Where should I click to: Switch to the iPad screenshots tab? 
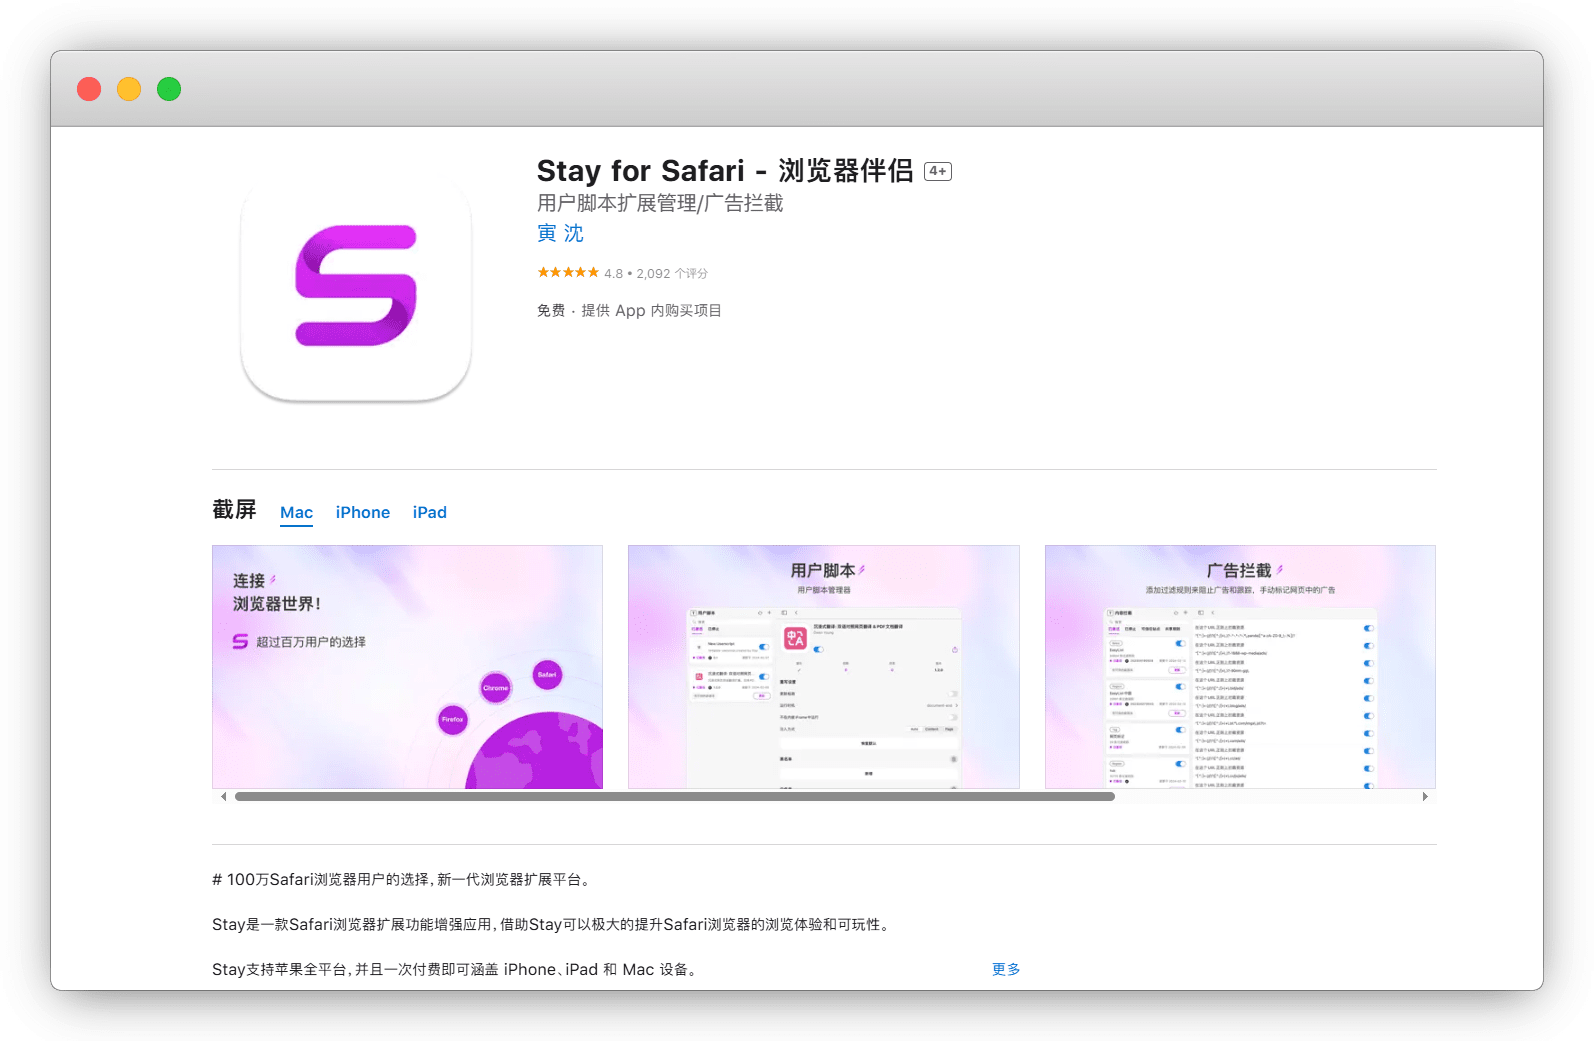pos(429,512)
